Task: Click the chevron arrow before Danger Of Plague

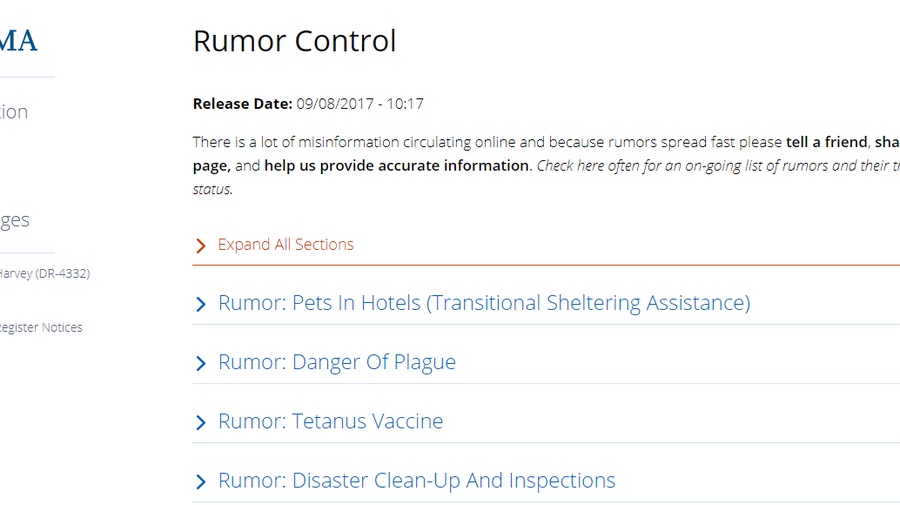Action: click(x=200, y=363)
